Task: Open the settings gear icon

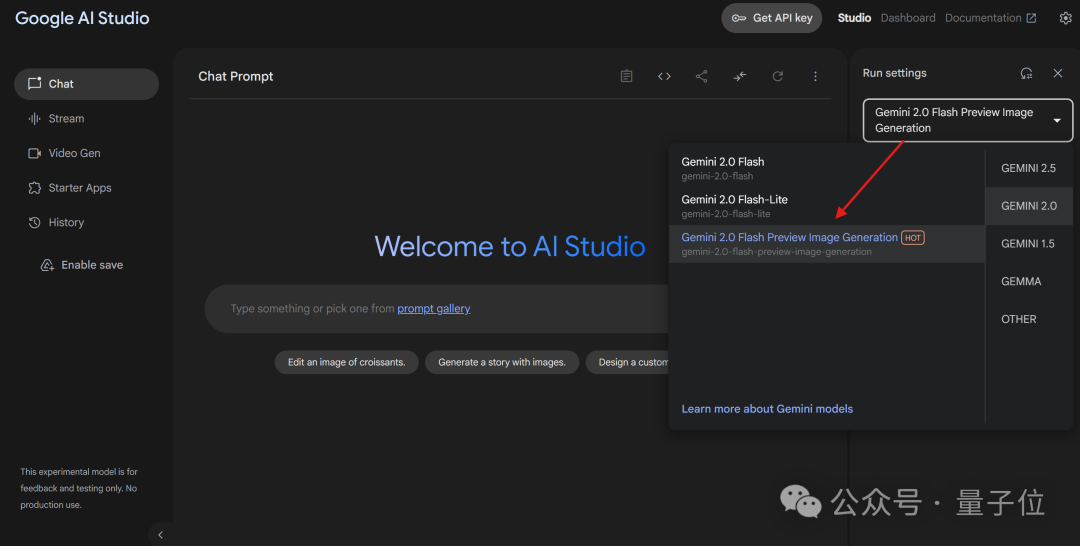Action: point(1065,18)
